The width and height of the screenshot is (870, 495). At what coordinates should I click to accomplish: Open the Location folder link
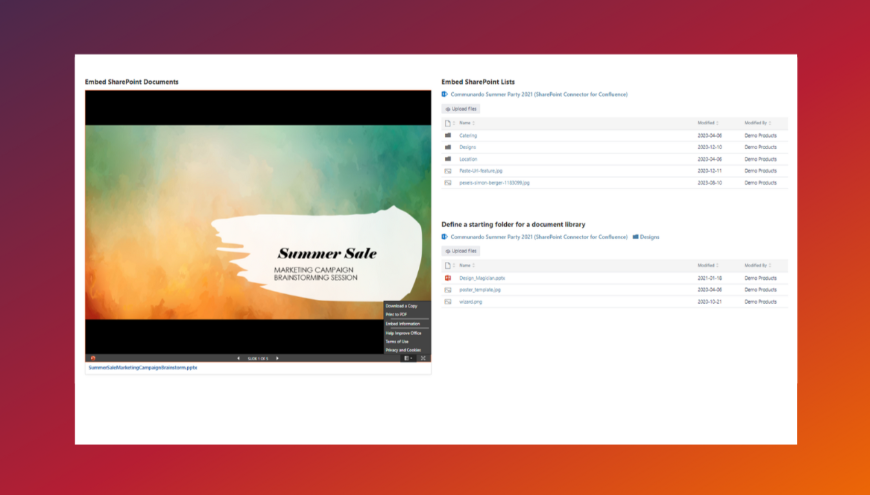pyautogui.click(x=468, y=159)
